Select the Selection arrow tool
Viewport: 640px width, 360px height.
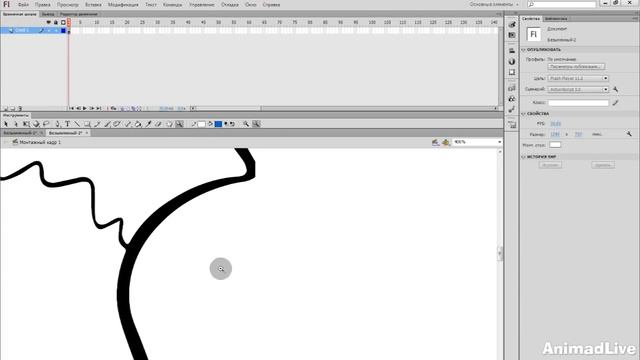point(6,124)
